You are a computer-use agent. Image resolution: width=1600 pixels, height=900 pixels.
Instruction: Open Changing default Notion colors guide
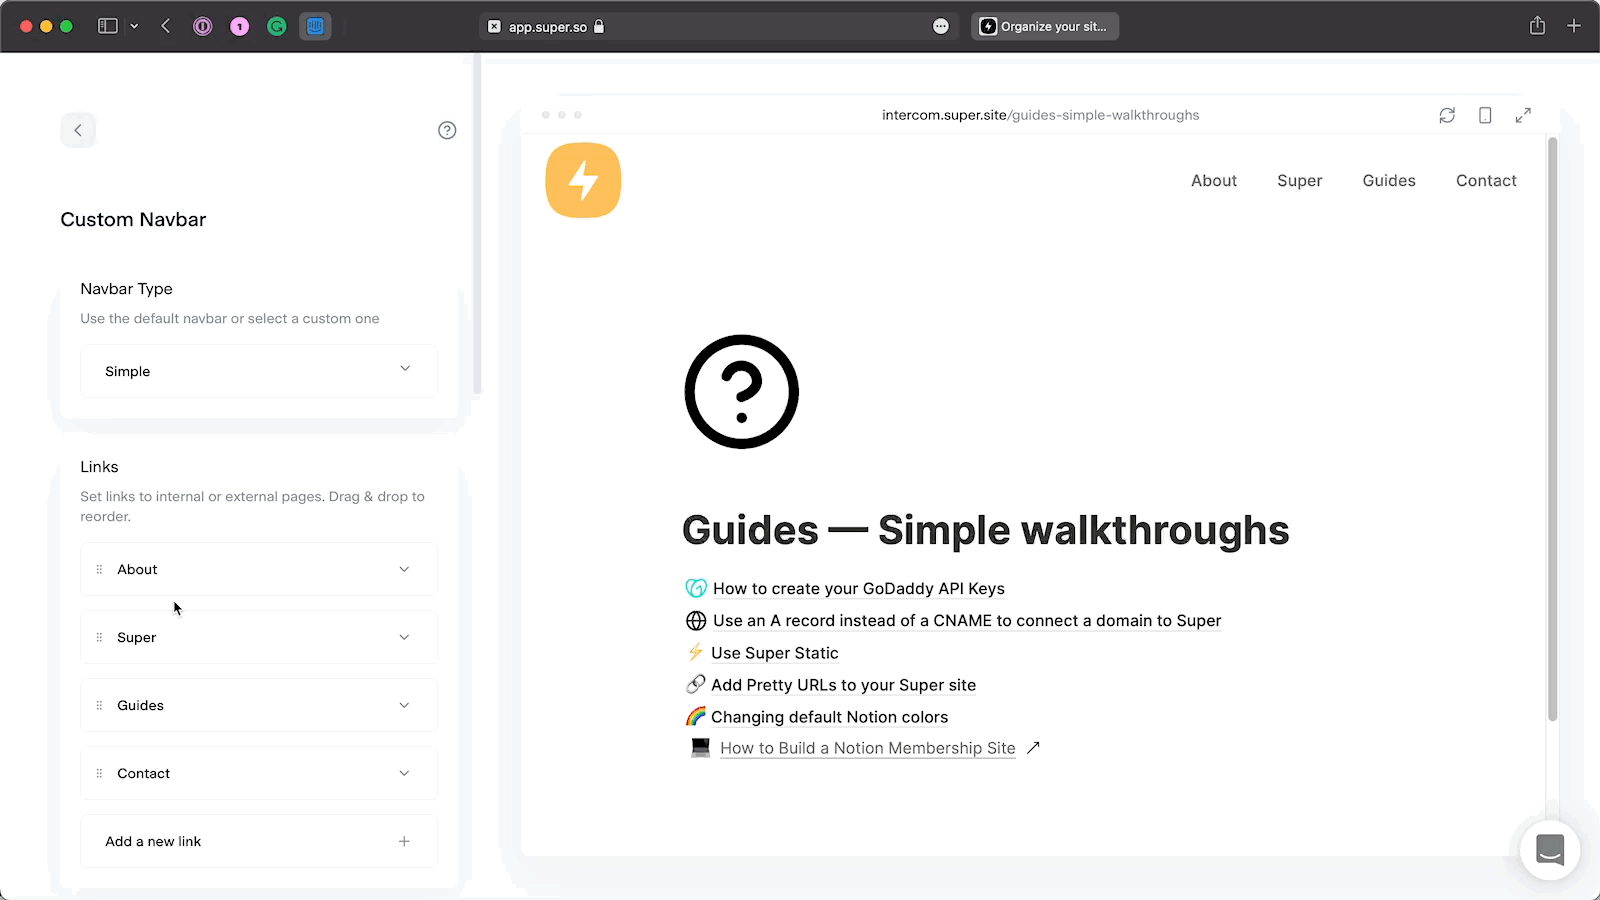click(829, 717)
